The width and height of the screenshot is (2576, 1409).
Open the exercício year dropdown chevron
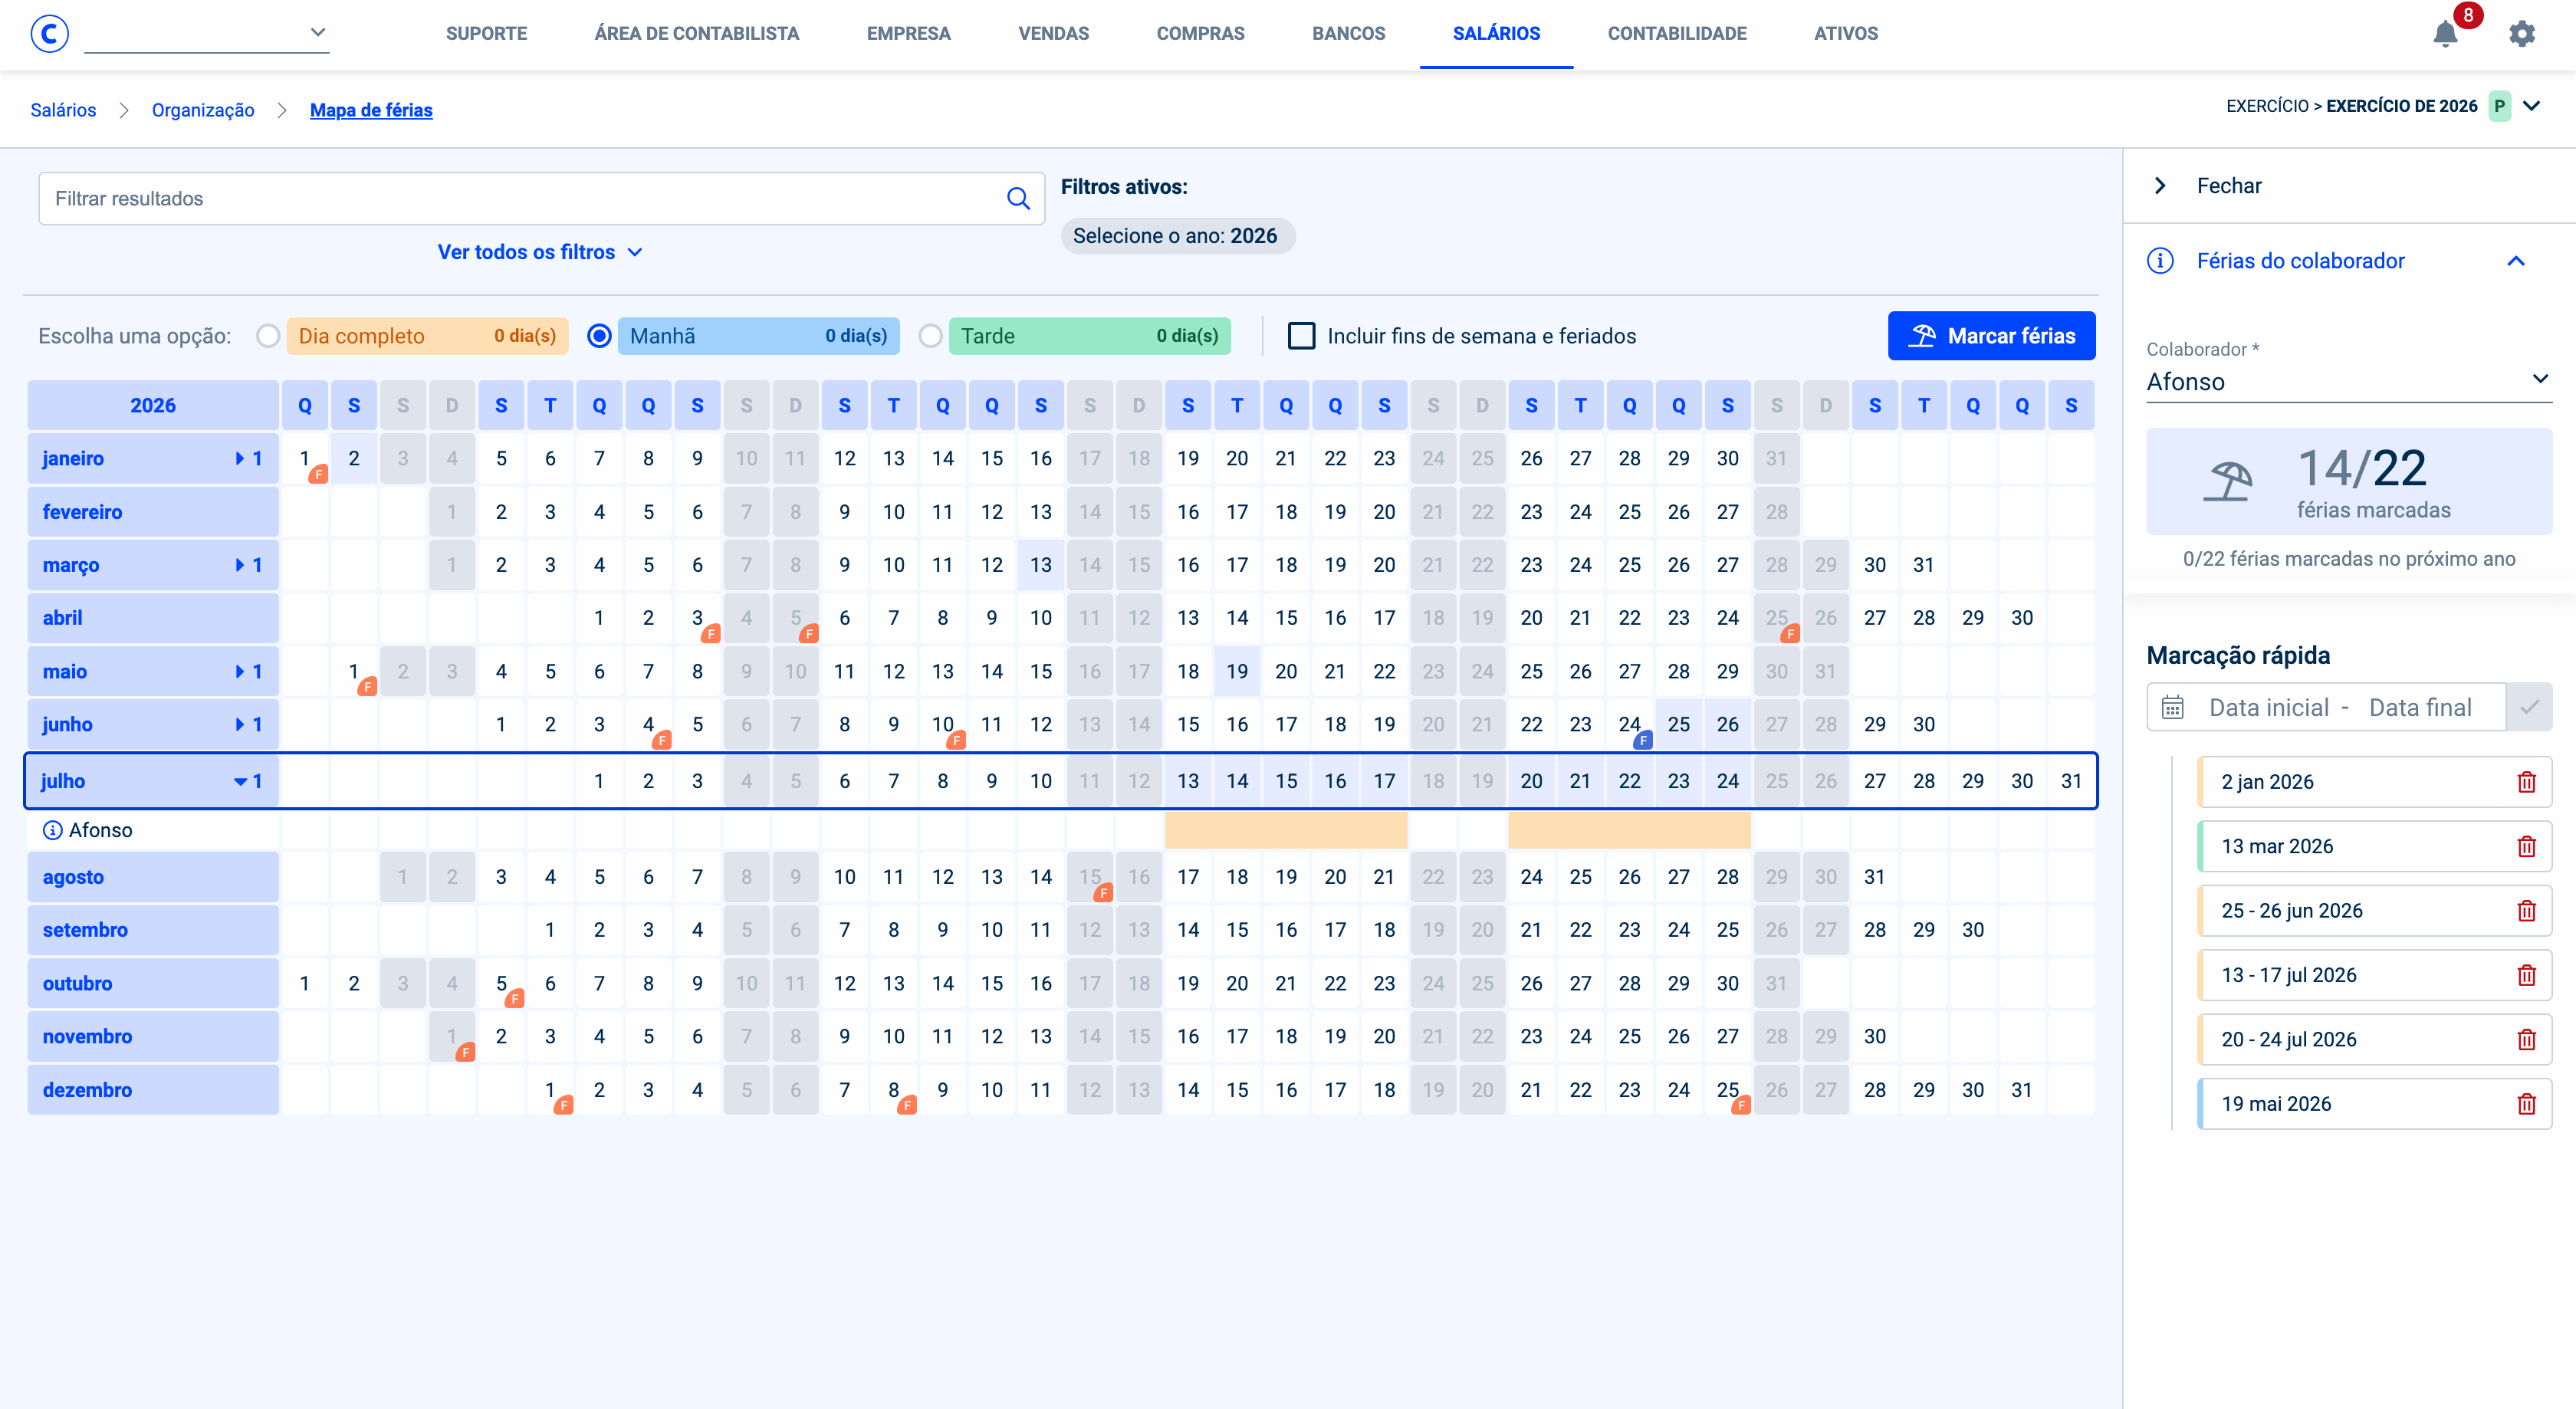2532,106
